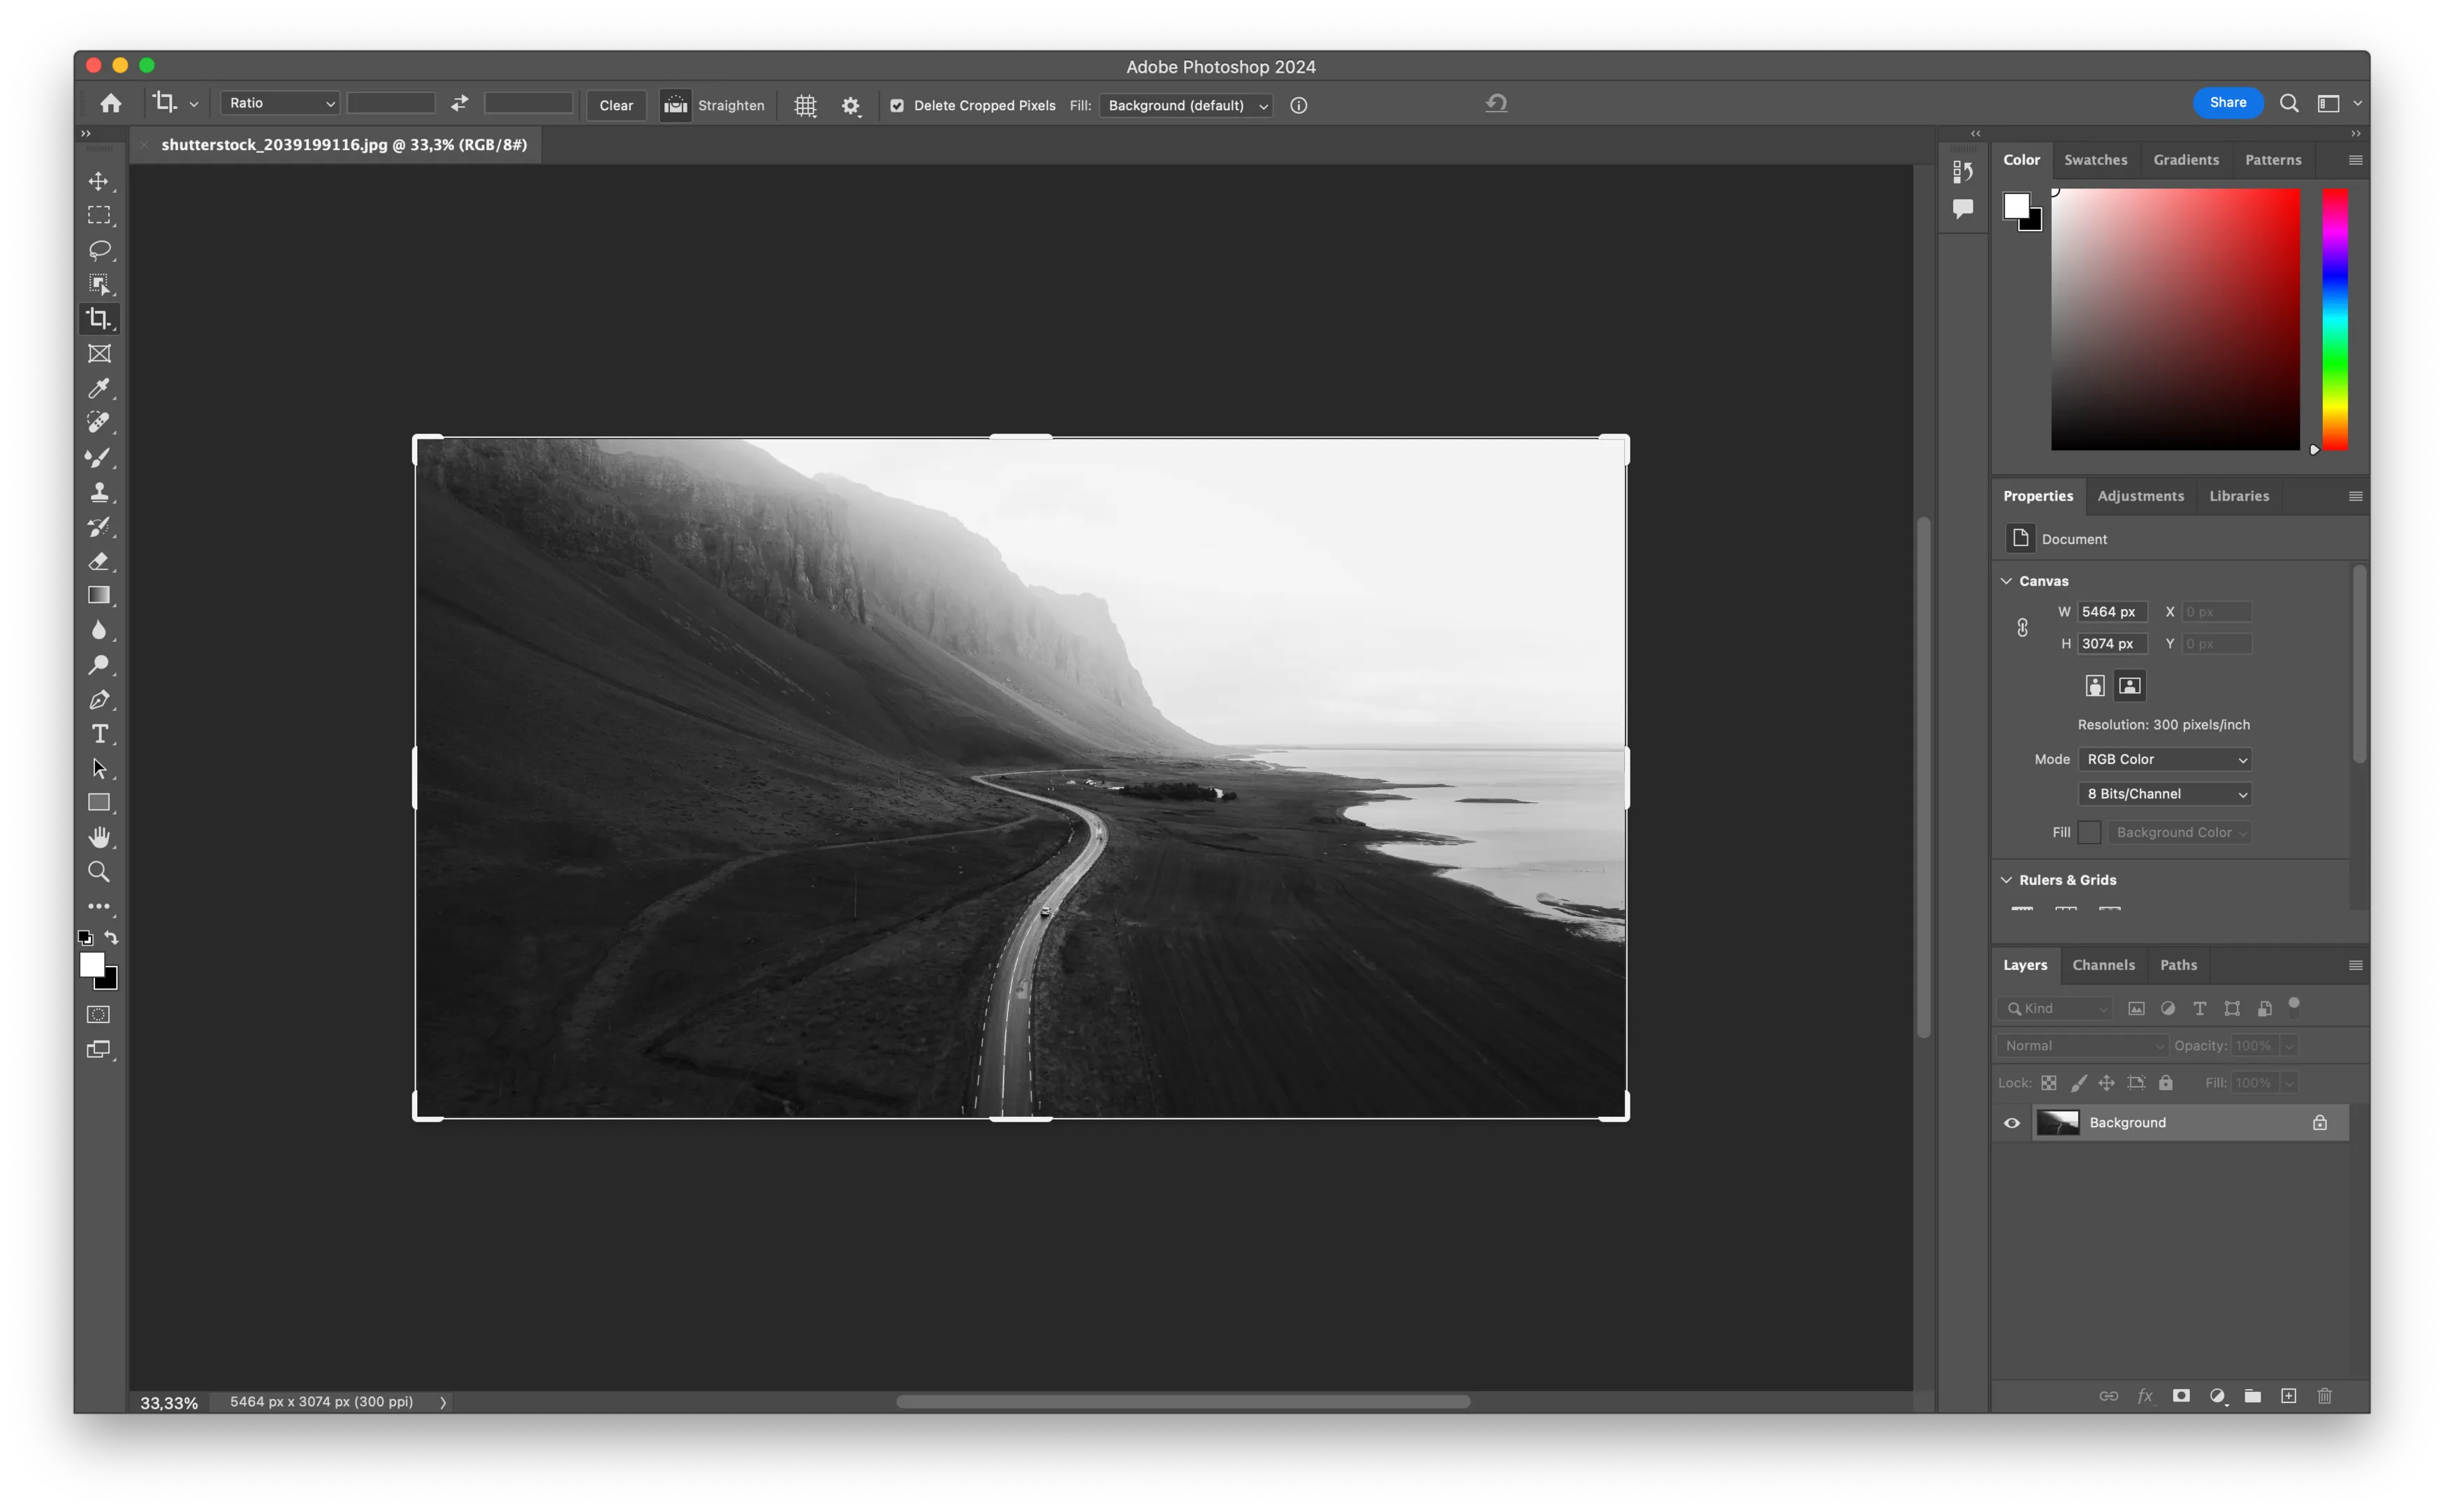Click the create new layer icon
The width and height of the screenshot is (2445, 1512).
click(2288, 1396)
